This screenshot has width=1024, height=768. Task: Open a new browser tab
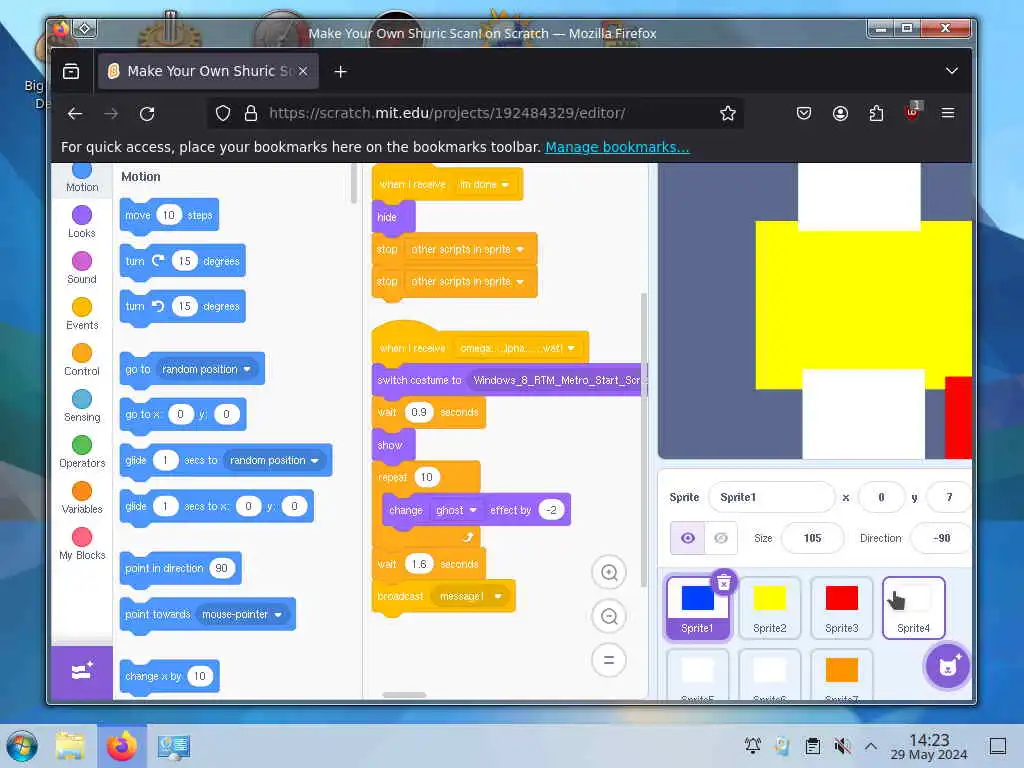[340, 72]
